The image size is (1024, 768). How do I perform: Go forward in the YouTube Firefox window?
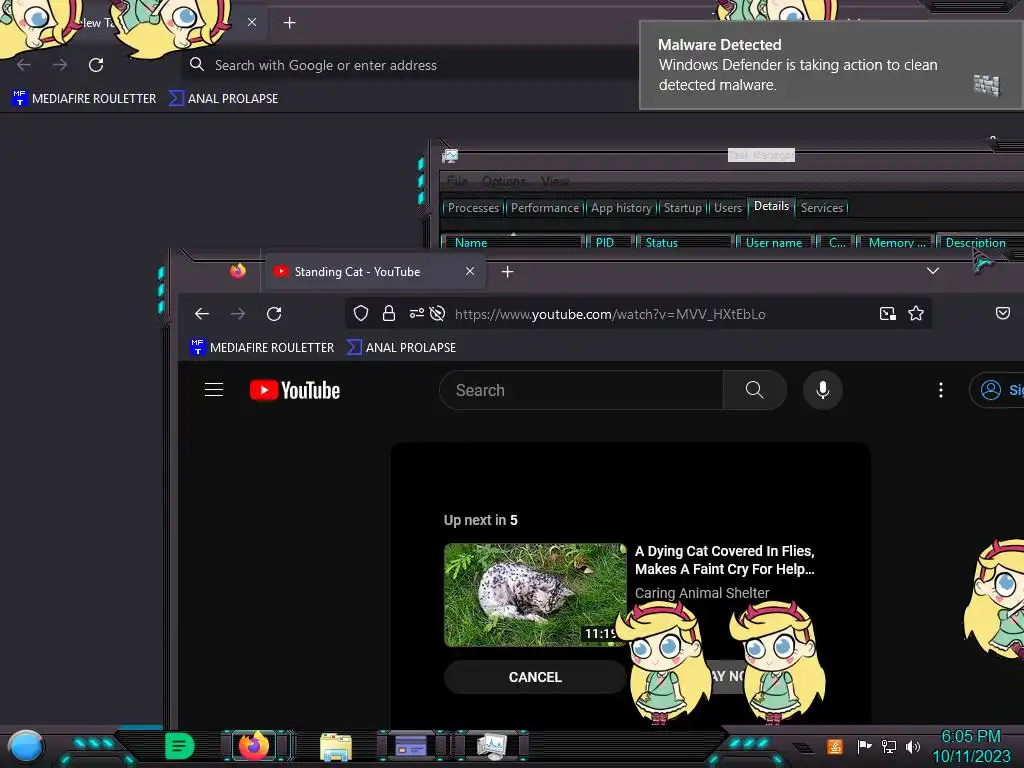click(238, 314)
